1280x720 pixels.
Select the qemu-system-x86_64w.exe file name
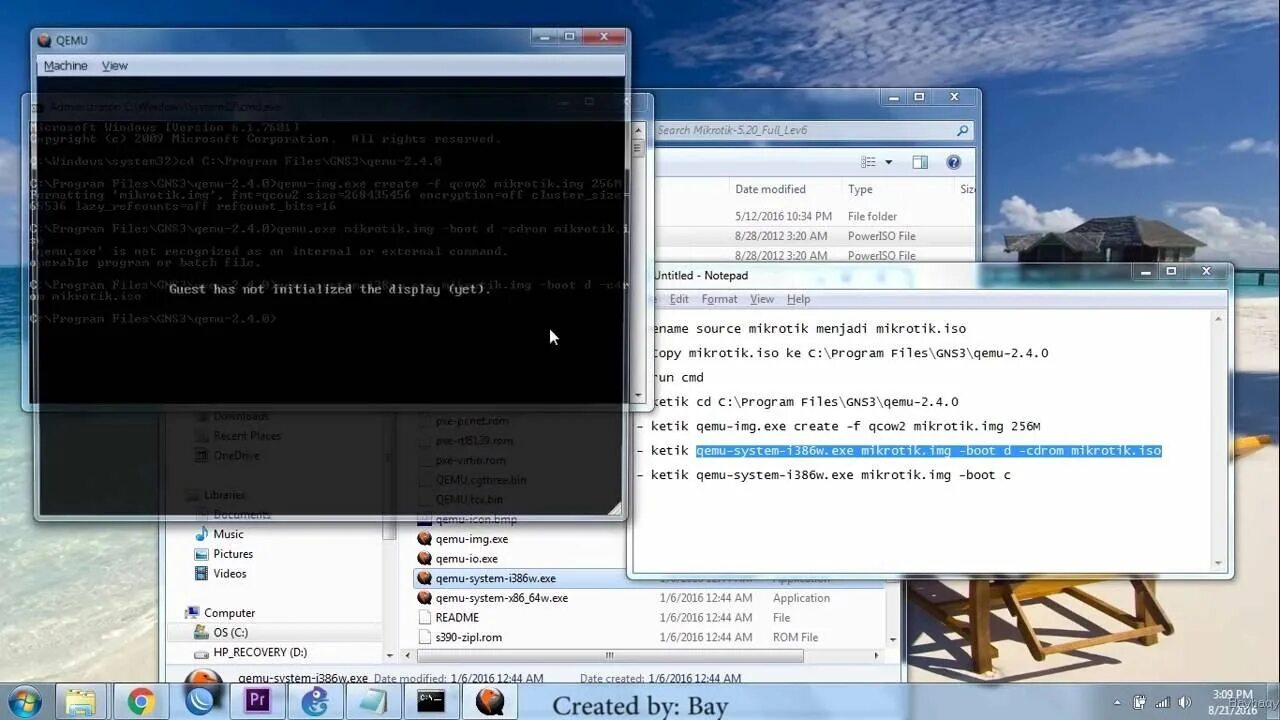(x=502, y=598)
